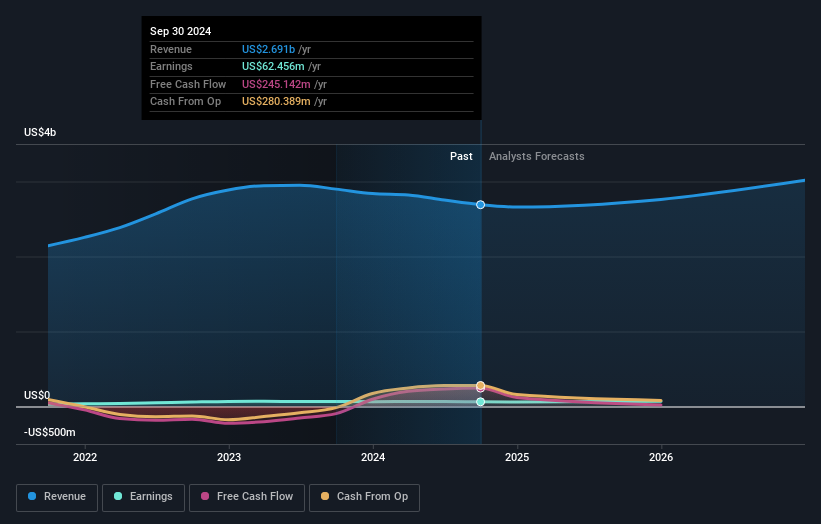Click the Free Cash Flow label in tooltip
The height and width of the screenshot is (524, 821).
point(188,84)
